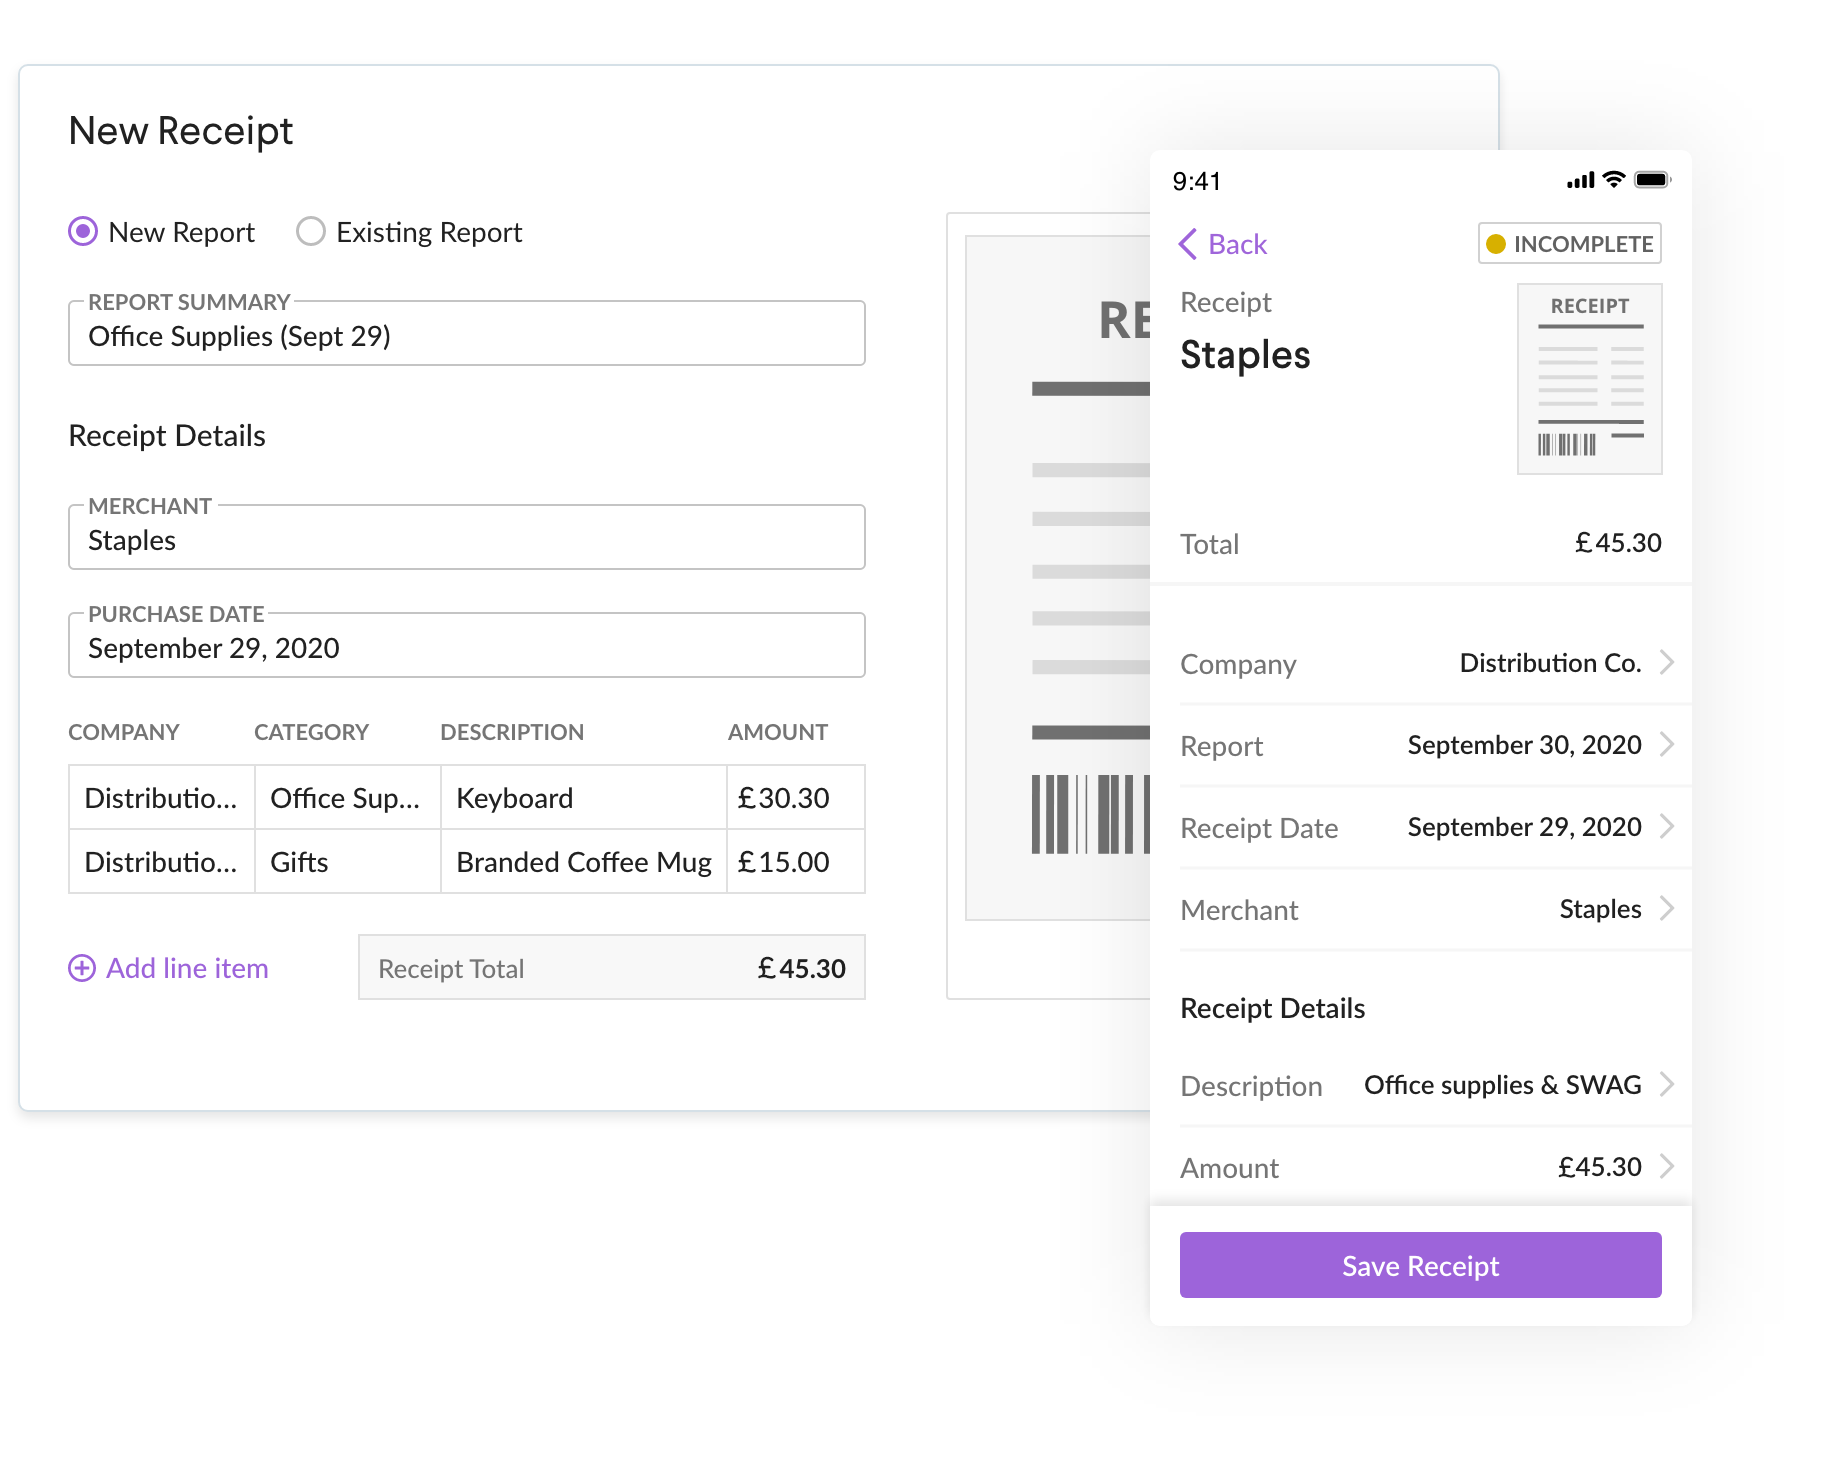Screen dimensions: 1842x1476
Task: Open the small receipt thumbnail image
Action: click(1589, 379)
